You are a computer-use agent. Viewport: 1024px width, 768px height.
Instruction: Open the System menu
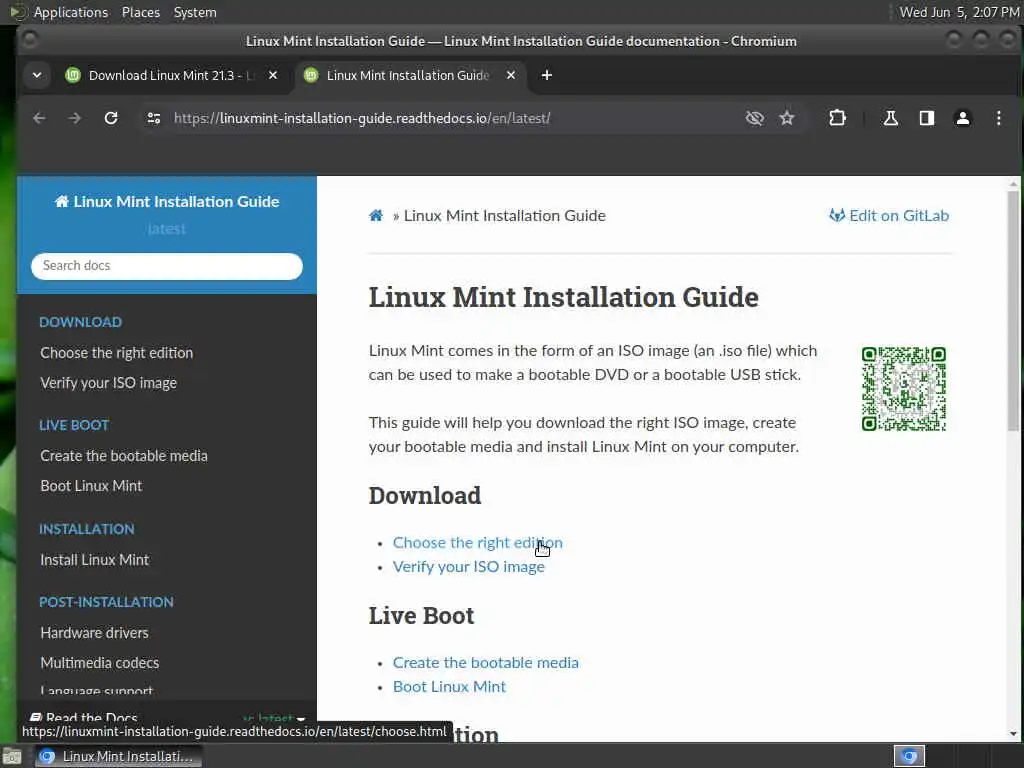pos(195,12)
